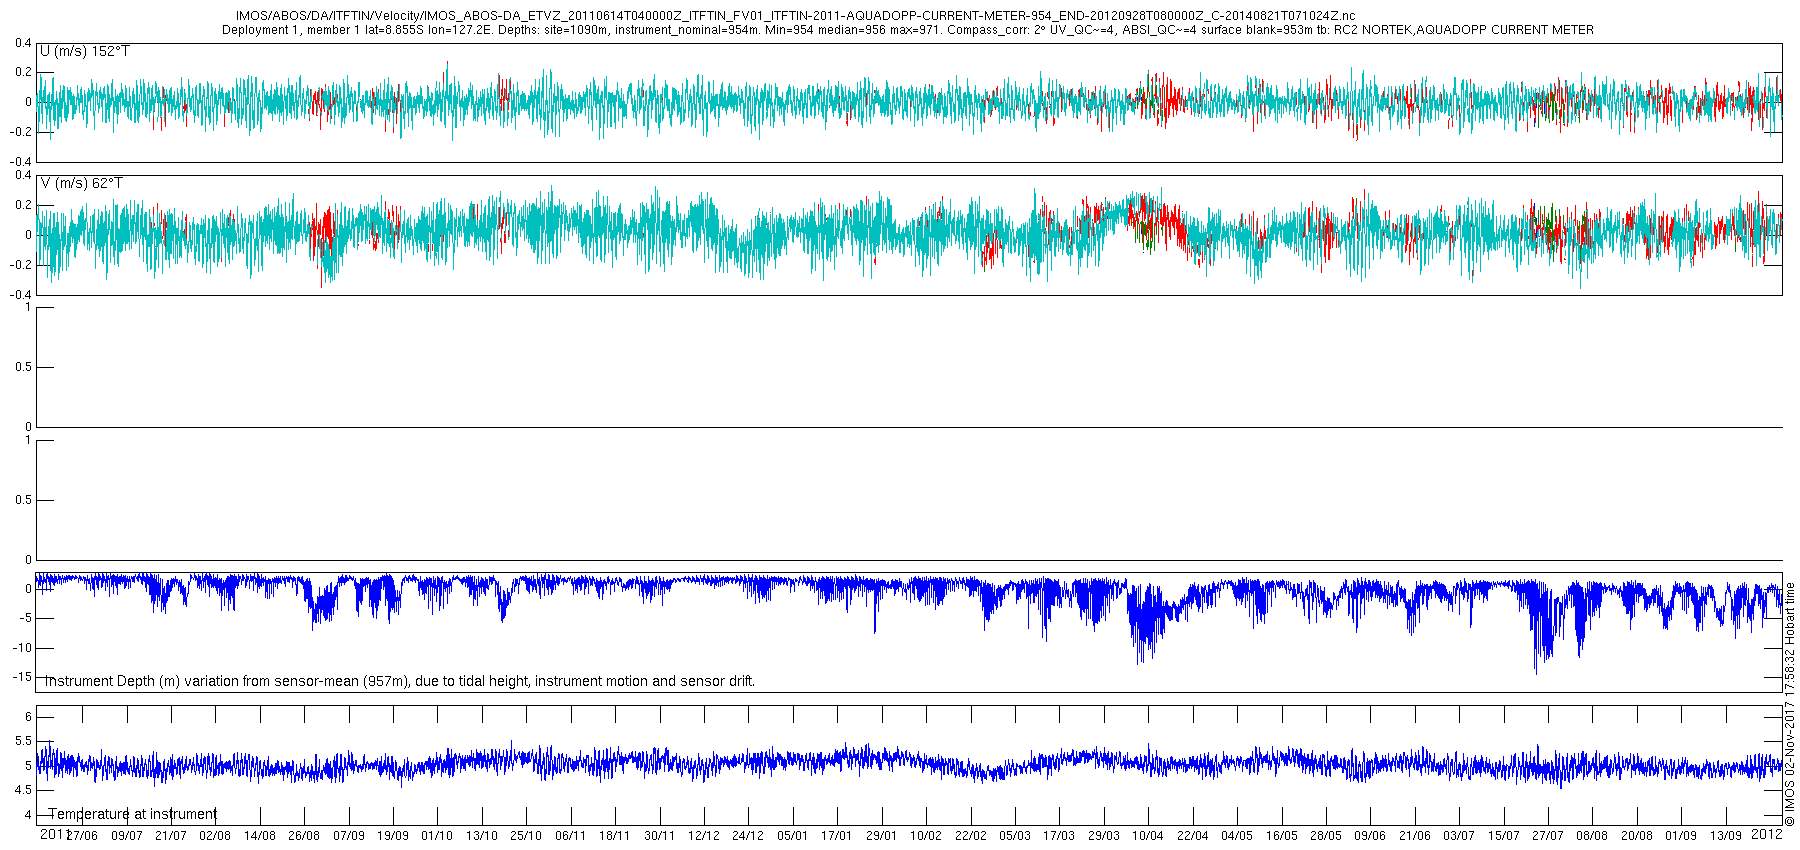Select the "02/08" date tick label
The width and height of the screenshot is (1800, 850).
point(215,836)
